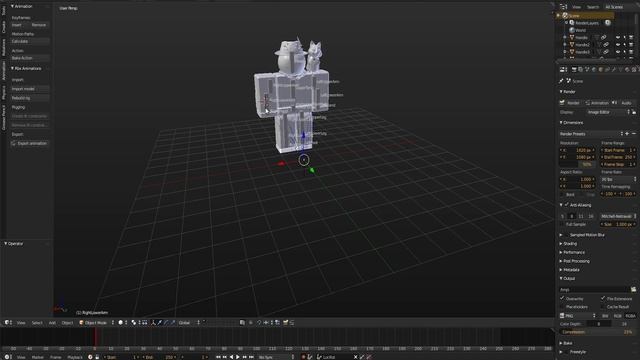Viewport: 640px width, 360px height.
Task: Open outliner Search menu
Action: pyautogui.click(x=593, y=7)
